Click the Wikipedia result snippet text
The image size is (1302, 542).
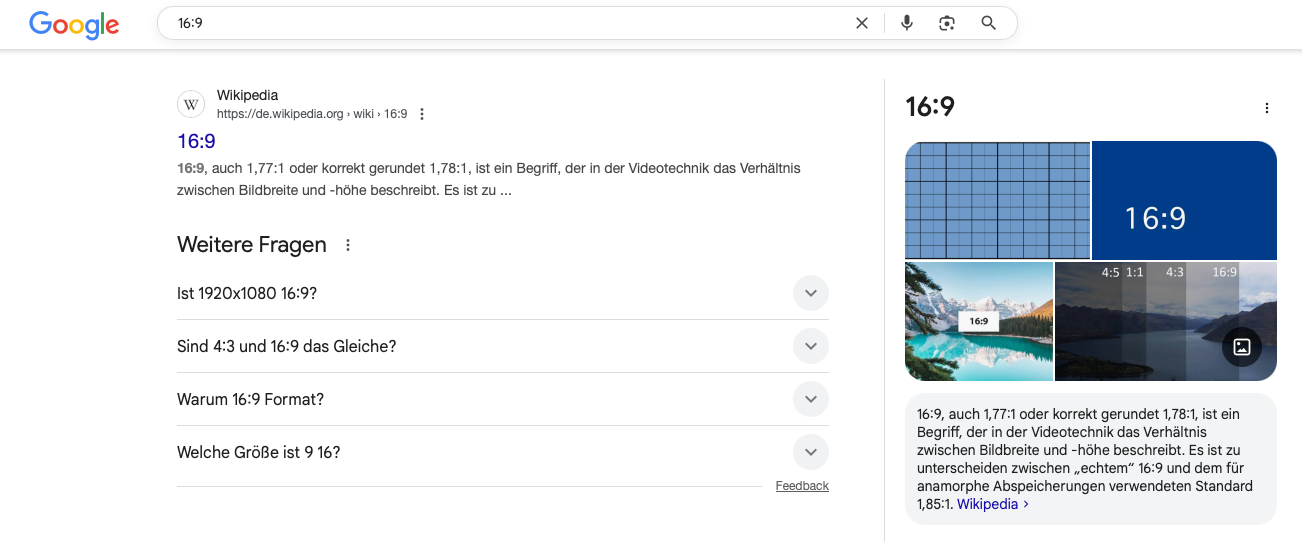[x=489, y=179]
